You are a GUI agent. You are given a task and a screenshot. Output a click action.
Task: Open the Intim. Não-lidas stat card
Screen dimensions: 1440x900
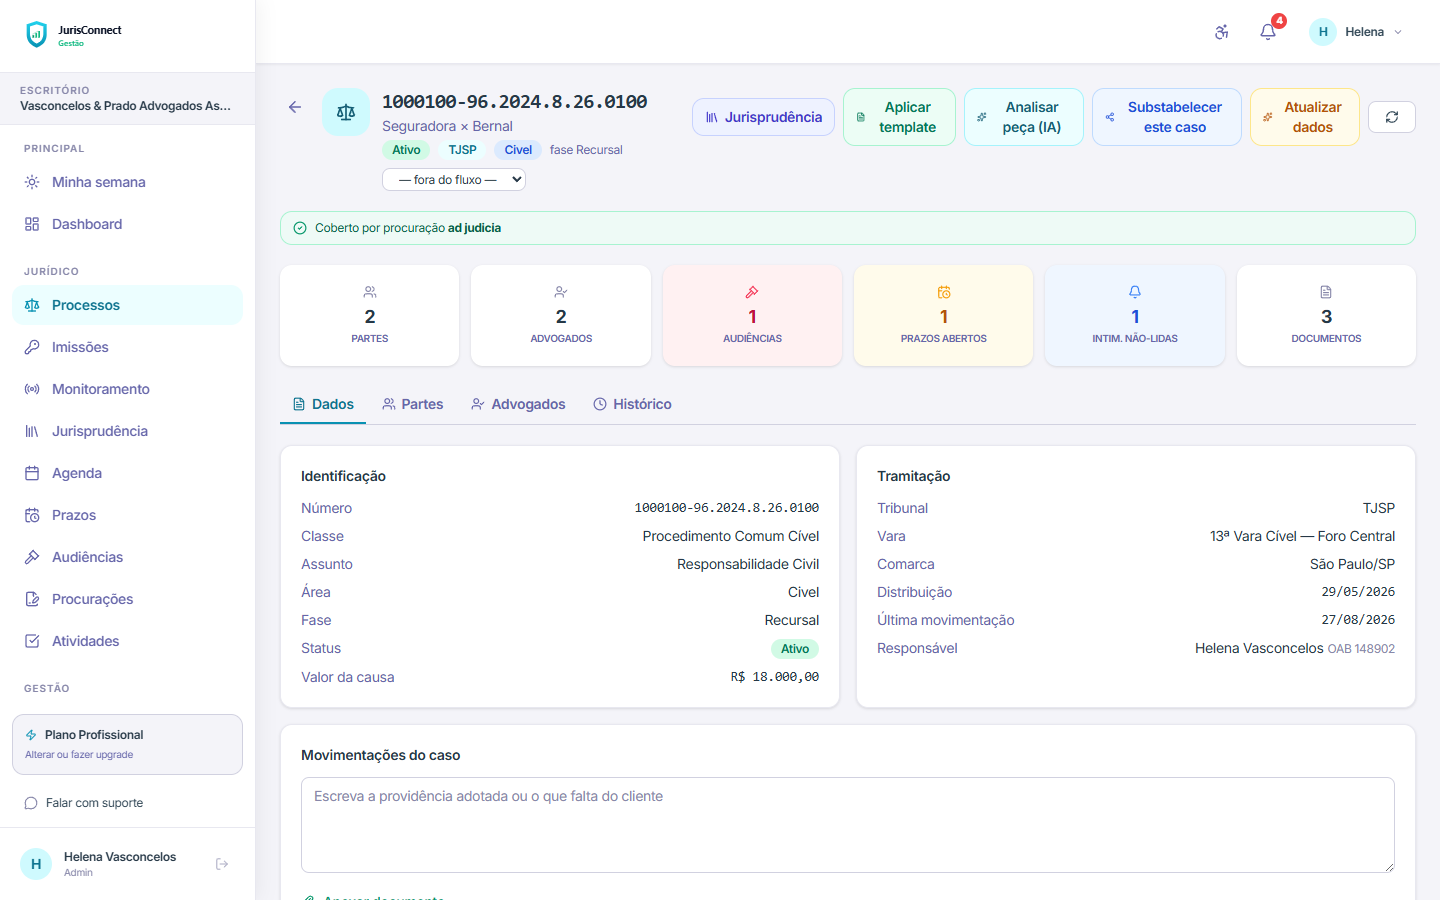1135,315
